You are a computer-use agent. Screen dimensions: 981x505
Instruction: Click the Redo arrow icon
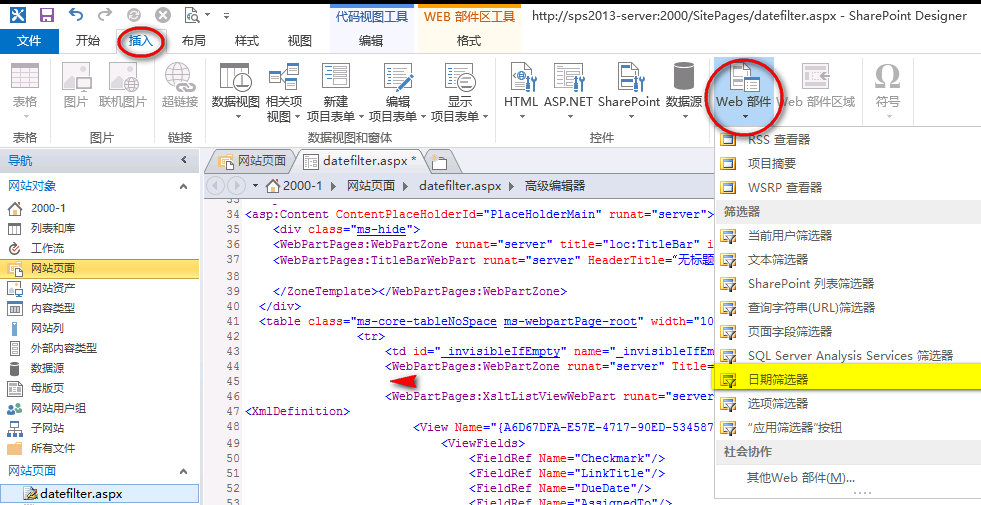point(105,14)
